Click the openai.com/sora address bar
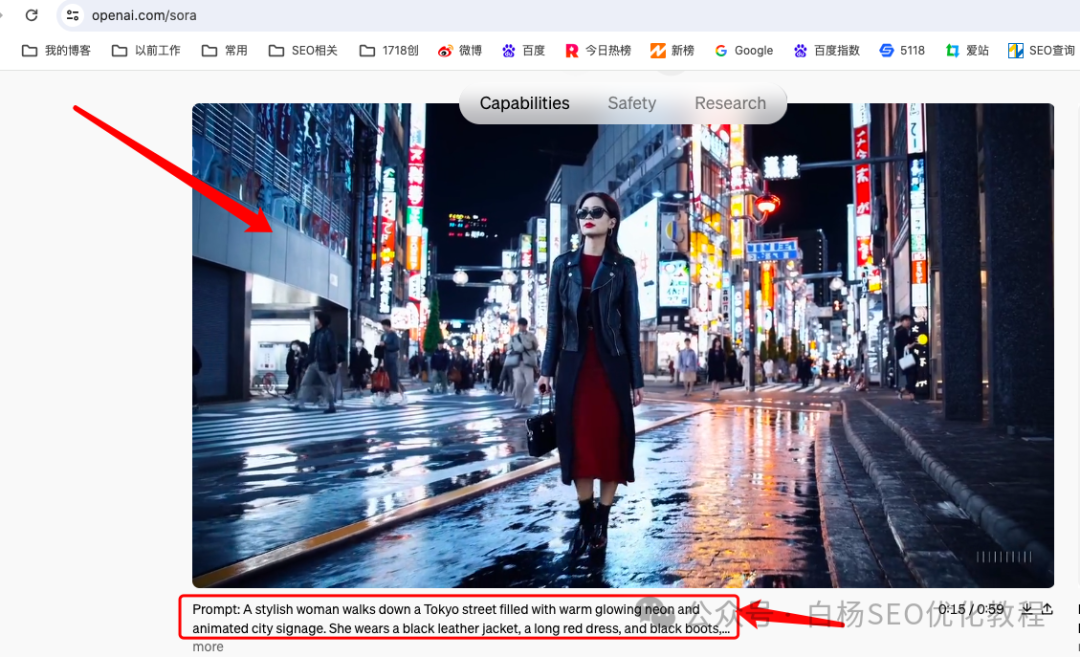Screen dimensions: 1080x657 145,15
